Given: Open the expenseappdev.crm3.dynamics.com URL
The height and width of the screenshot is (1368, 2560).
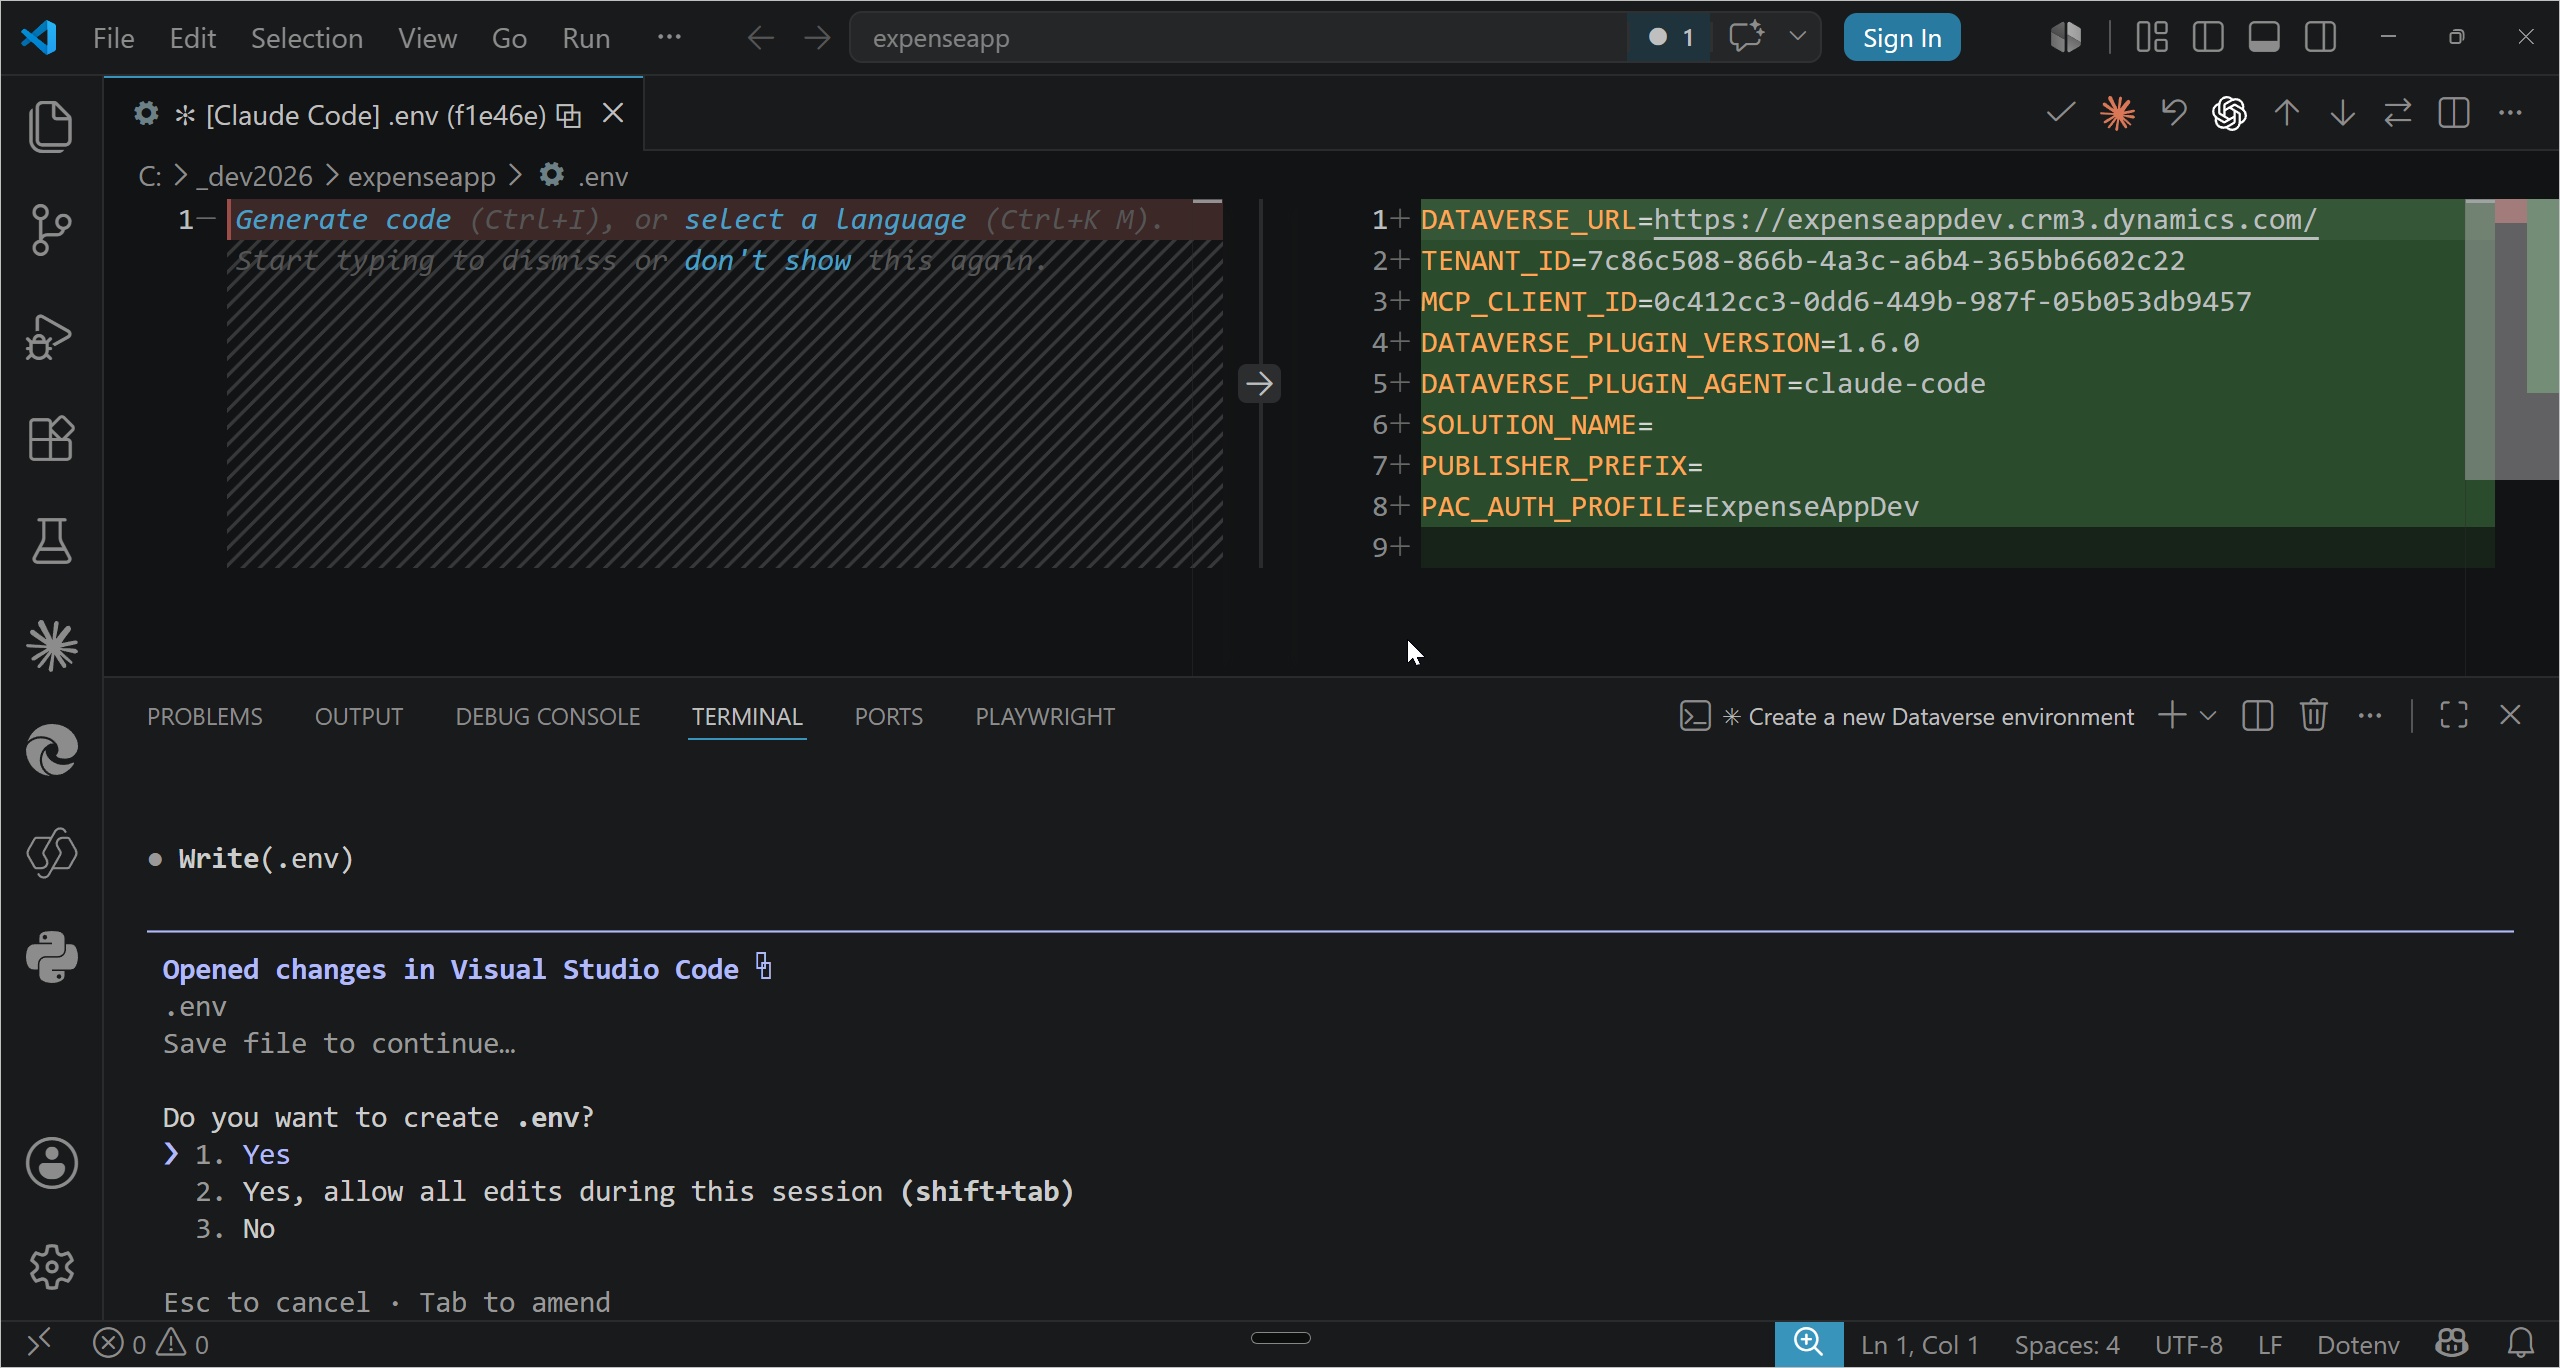Looking at the screenshot, I should coord(1985,219).
